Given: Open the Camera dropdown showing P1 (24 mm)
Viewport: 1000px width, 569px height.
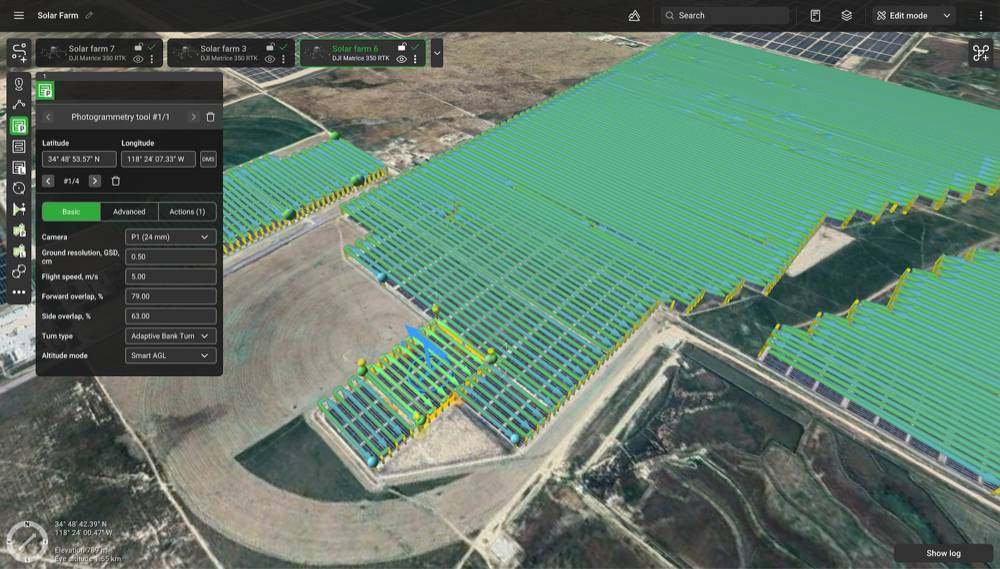Looking at the screenshot, I should coord(171,237).
